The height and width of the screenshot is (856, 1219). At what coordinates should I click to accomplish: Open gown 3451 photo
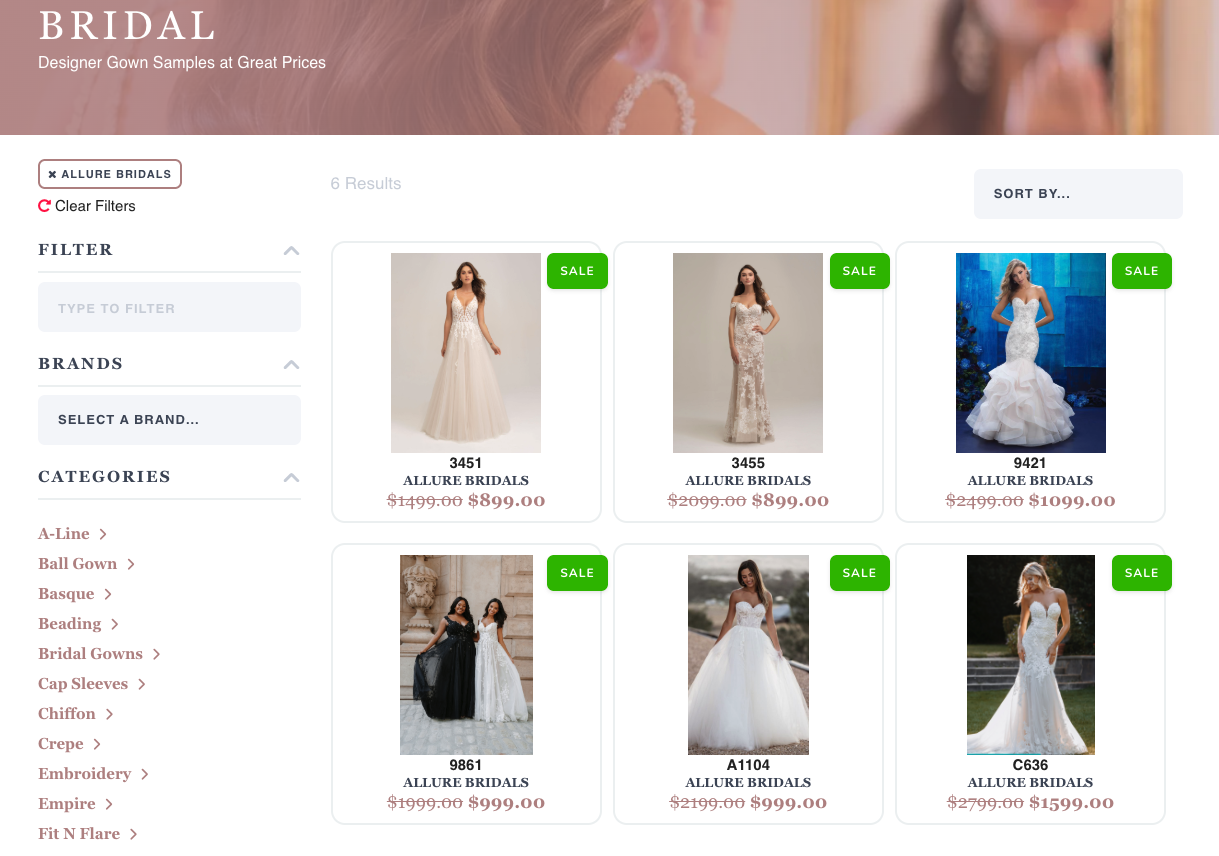click(x=466, y=353)
